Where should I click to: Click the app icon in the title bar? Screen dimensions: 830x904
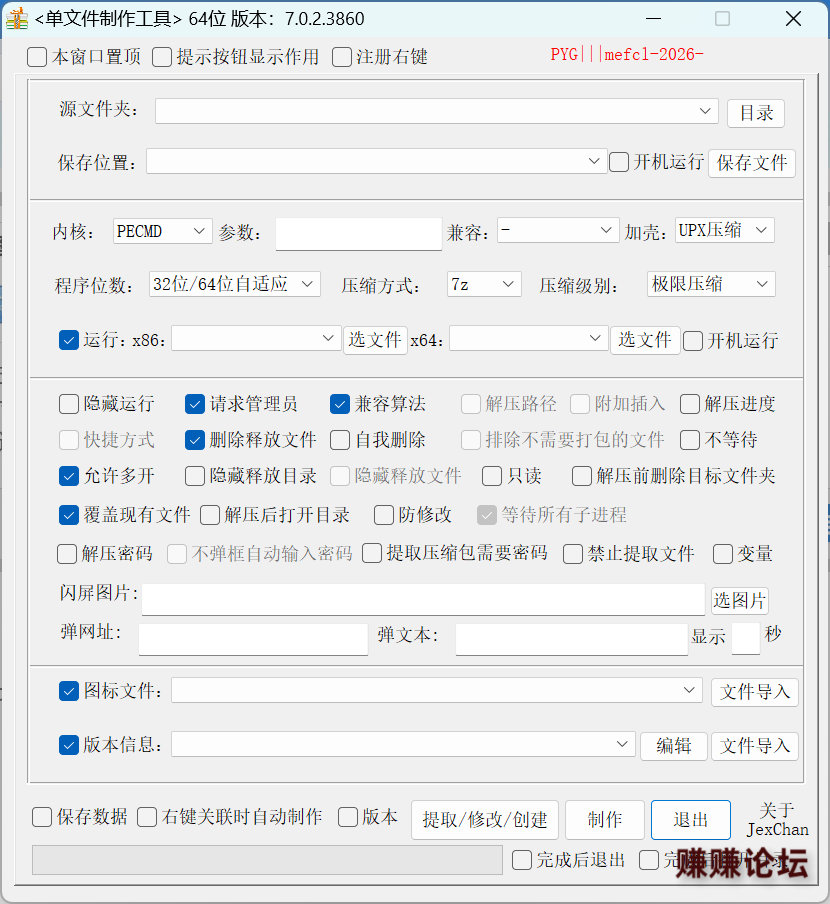click(x=16, y=19)
